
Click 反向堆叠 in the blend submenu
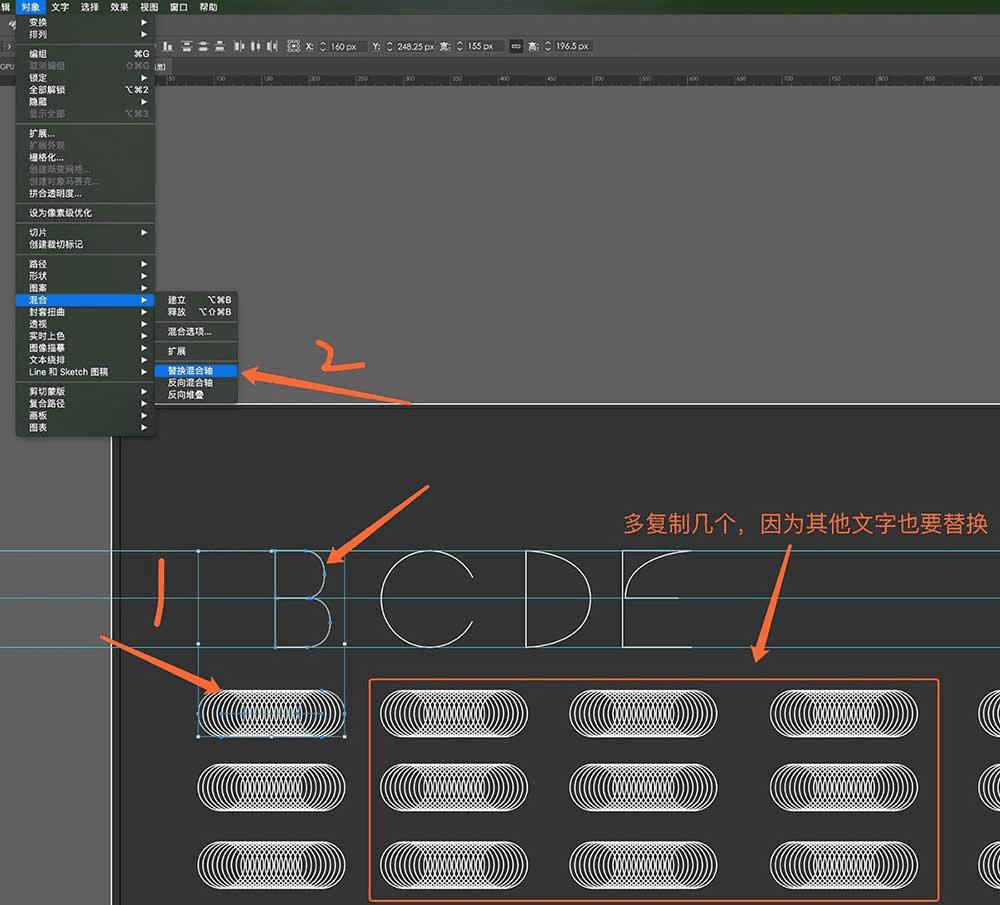point(186,395)
